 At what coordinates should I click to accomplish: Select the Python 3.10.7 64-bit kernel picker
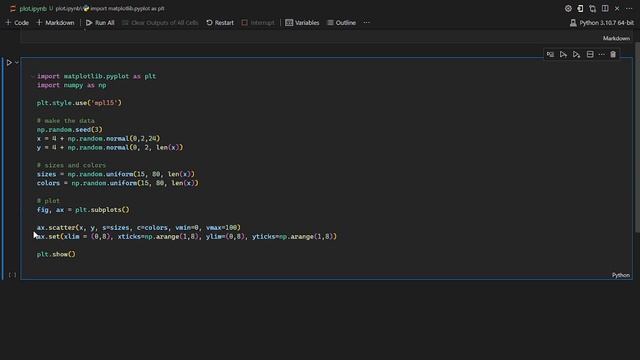click(x=602, y=23)
